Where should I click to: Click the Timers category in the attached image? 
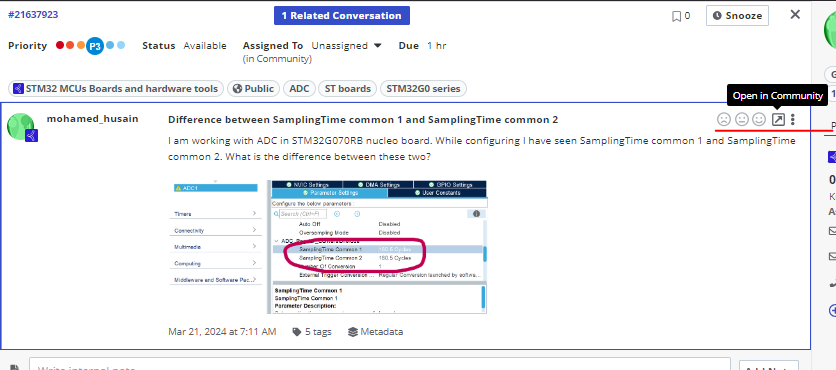tap(215, 214)
